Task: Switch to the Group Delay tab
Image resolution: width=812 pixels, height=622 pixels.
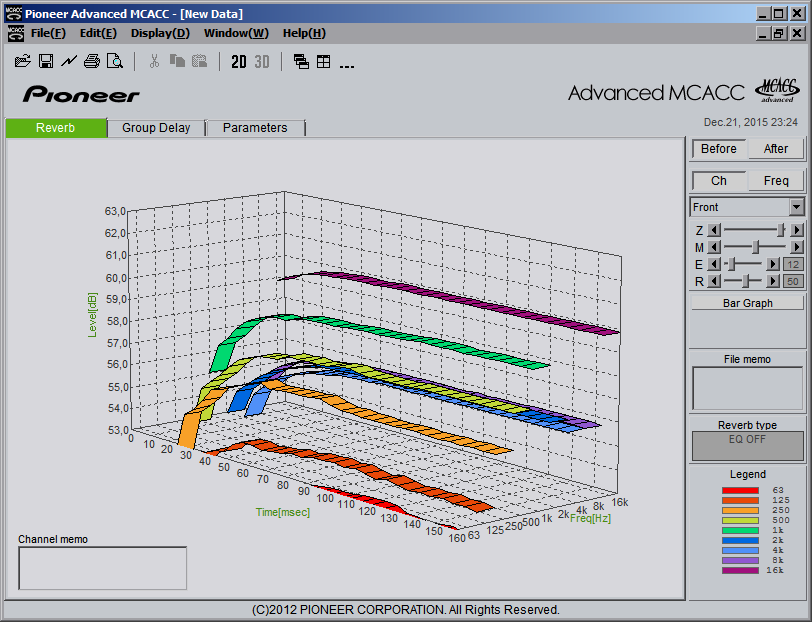Action: 156,128
